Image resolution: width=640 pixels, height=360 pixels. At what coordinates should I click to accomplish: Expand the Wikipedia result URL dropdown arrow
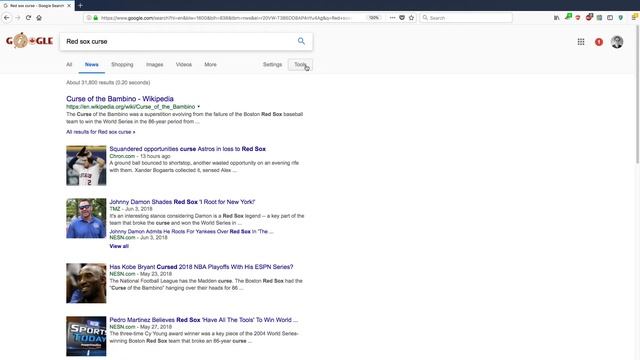click(x=199, y=107)
